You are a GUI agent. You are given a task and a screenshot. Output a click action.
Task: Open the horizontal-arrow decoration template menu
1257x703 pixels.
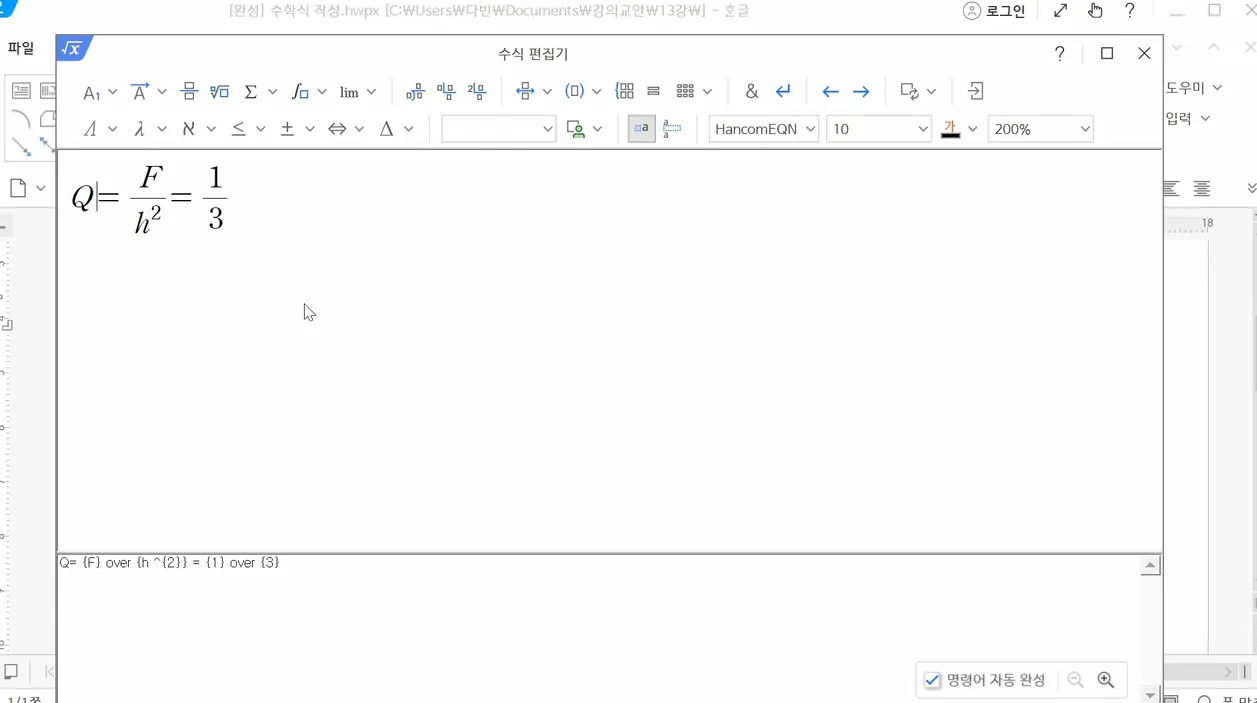534,92
